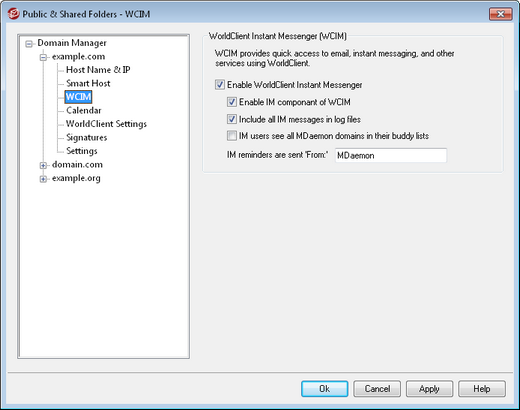The width and height of the screenshot is (520, 410).
Task: Collapse the Domain Manager tree node
Action: click(x=29, y=44)
